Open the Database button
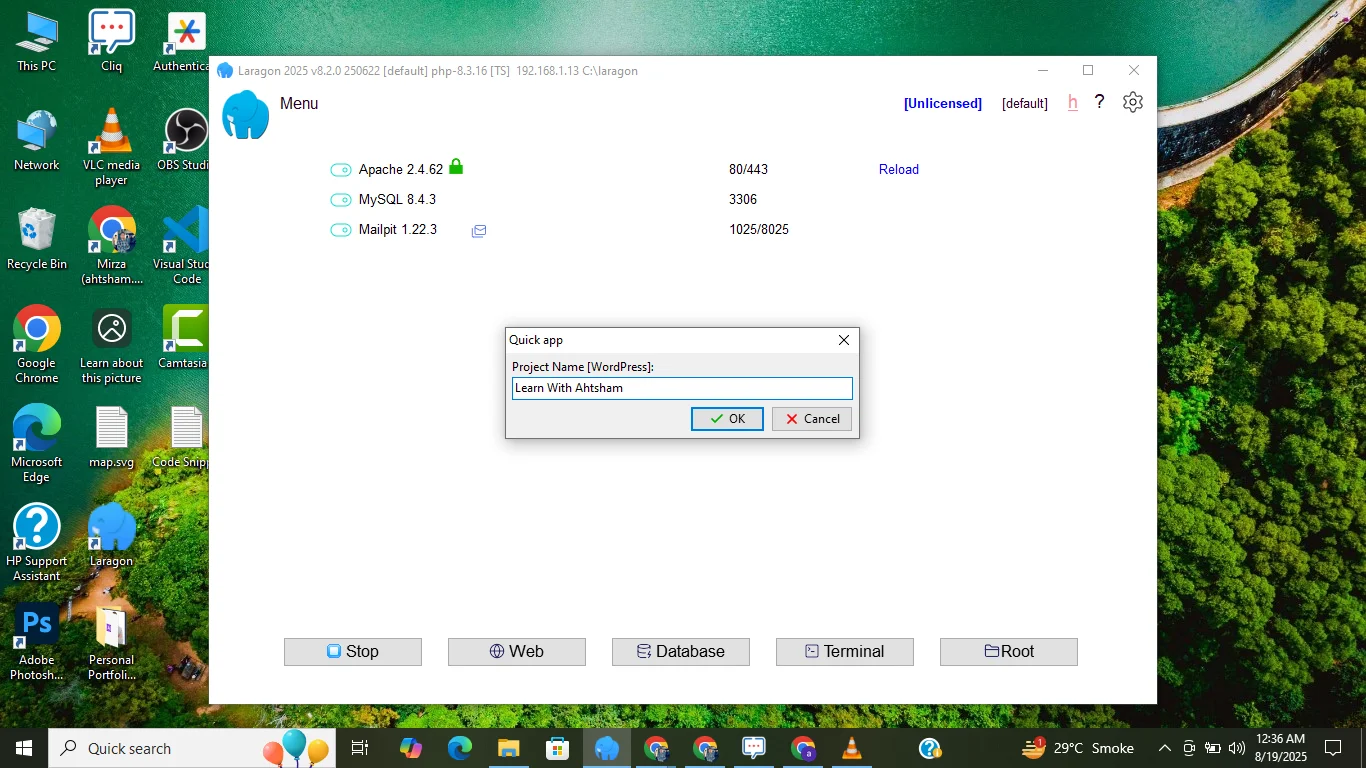 point(681,651)
